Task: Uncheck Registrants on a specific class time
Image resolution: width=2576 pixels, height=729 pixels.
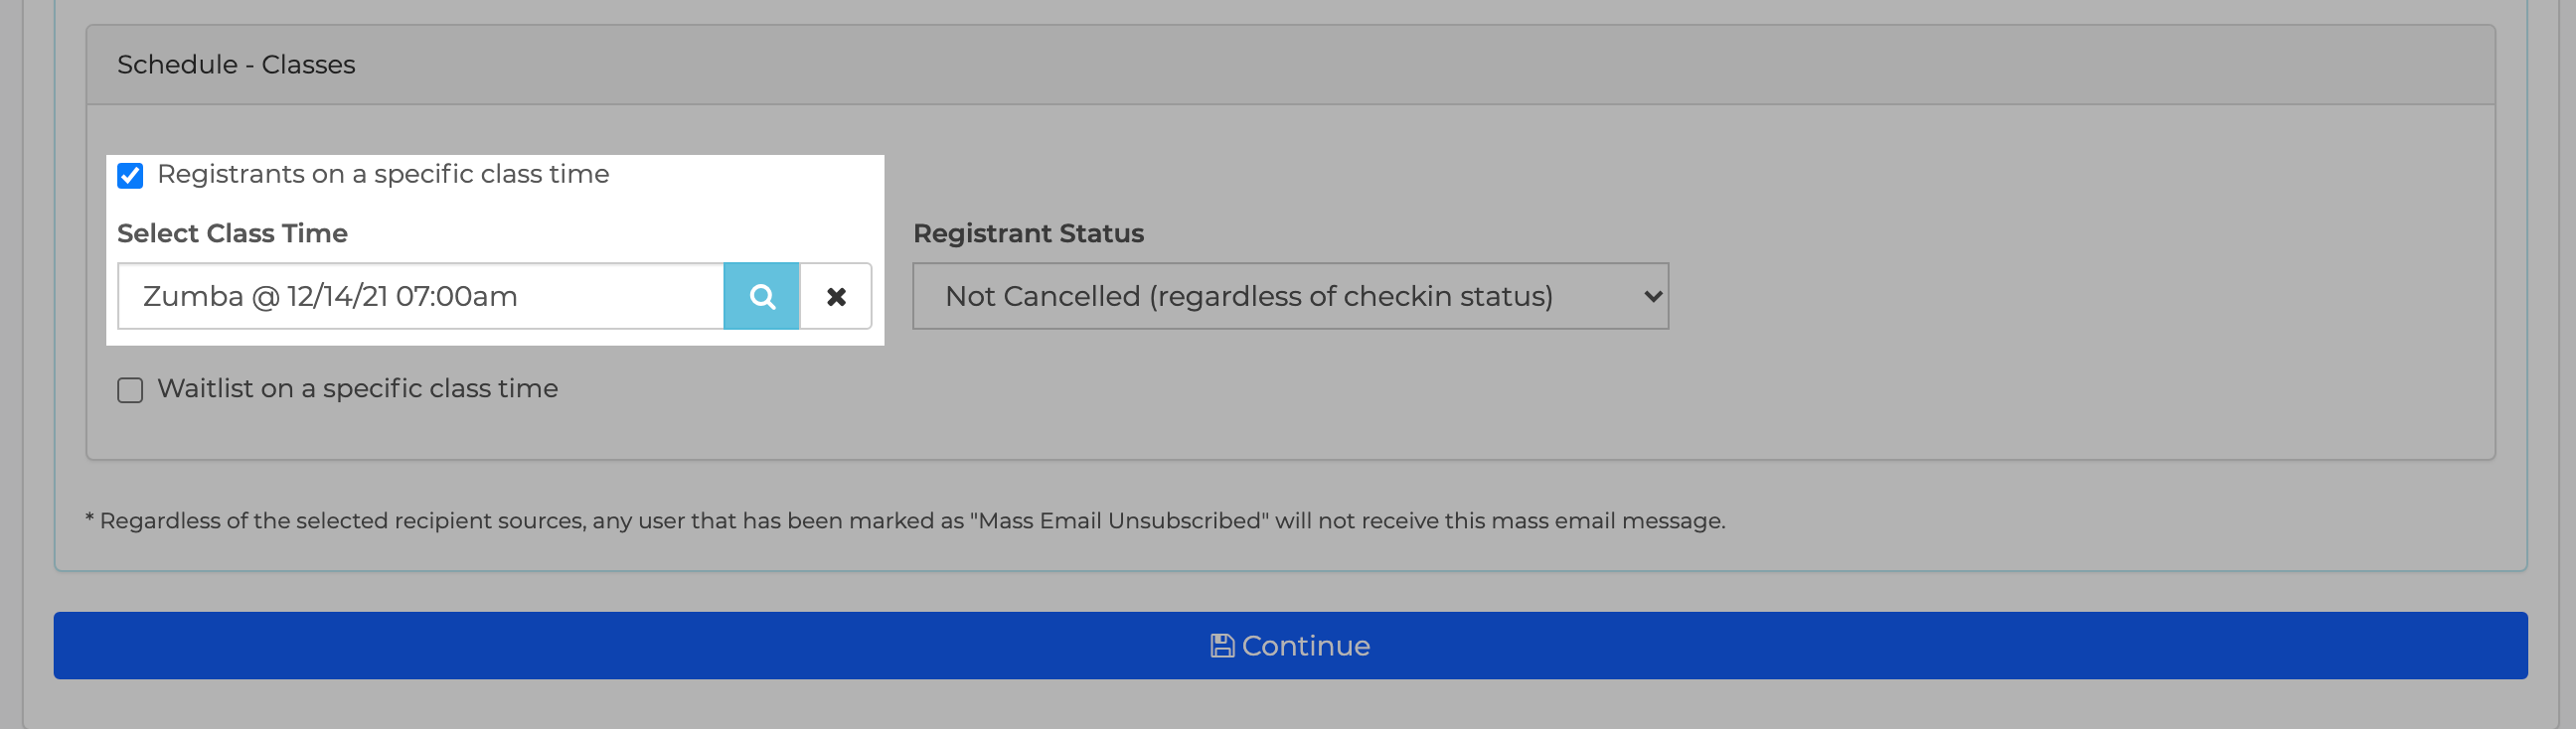Action: click(130, 176)
